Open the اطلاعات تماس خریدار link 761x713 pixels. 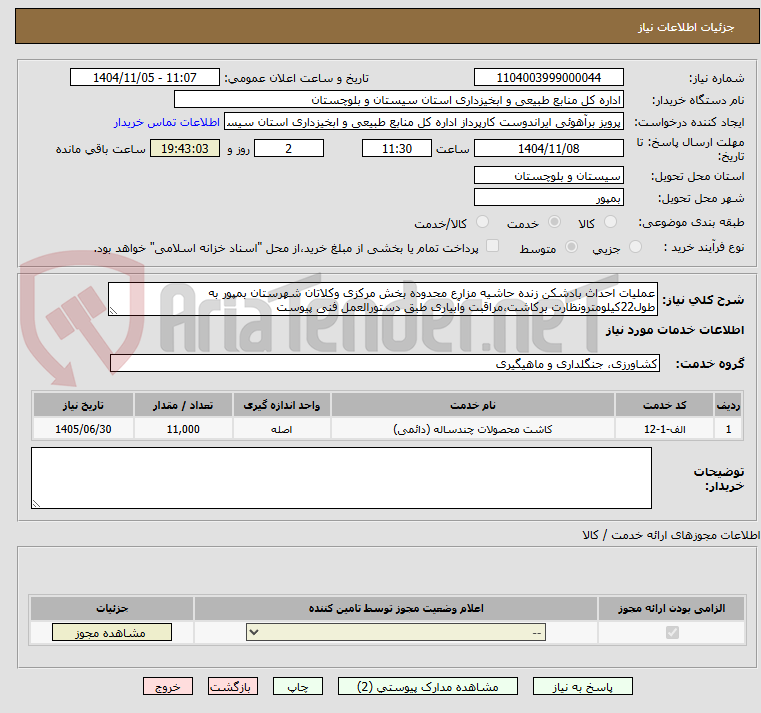tap(167, 122)
